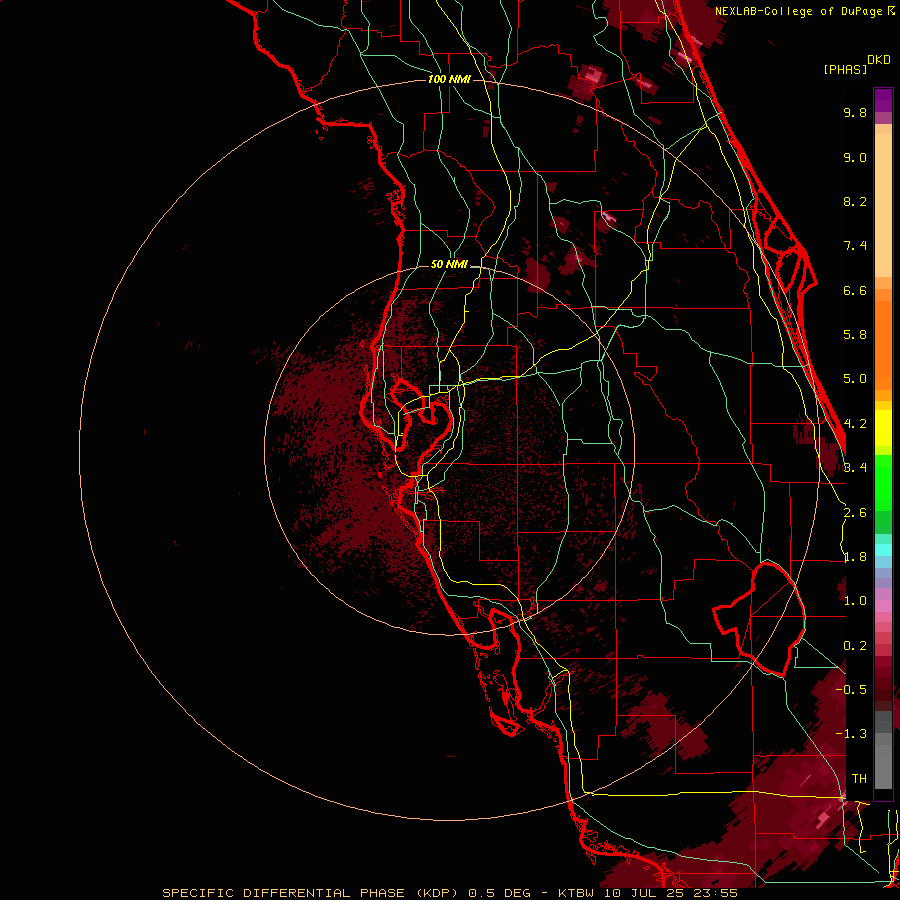900x900 pixels.
Task: Click the TH colorbar label
Action: point(859,778)
